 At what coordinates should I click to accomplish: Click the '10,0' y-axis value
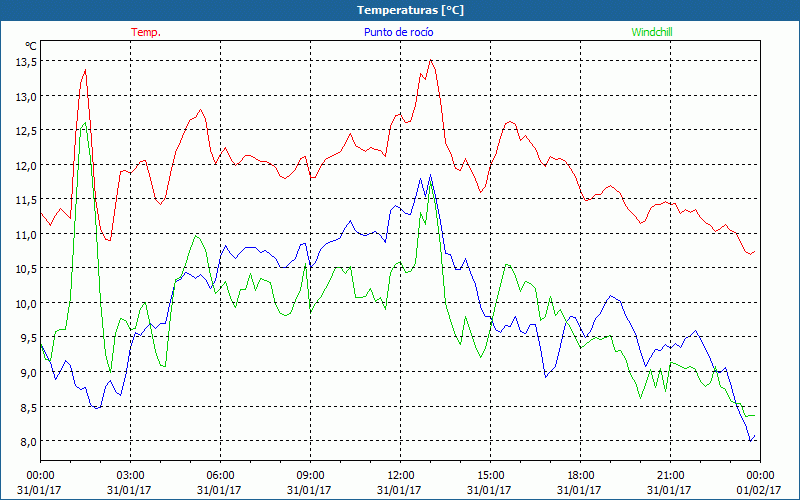[26, 304]
